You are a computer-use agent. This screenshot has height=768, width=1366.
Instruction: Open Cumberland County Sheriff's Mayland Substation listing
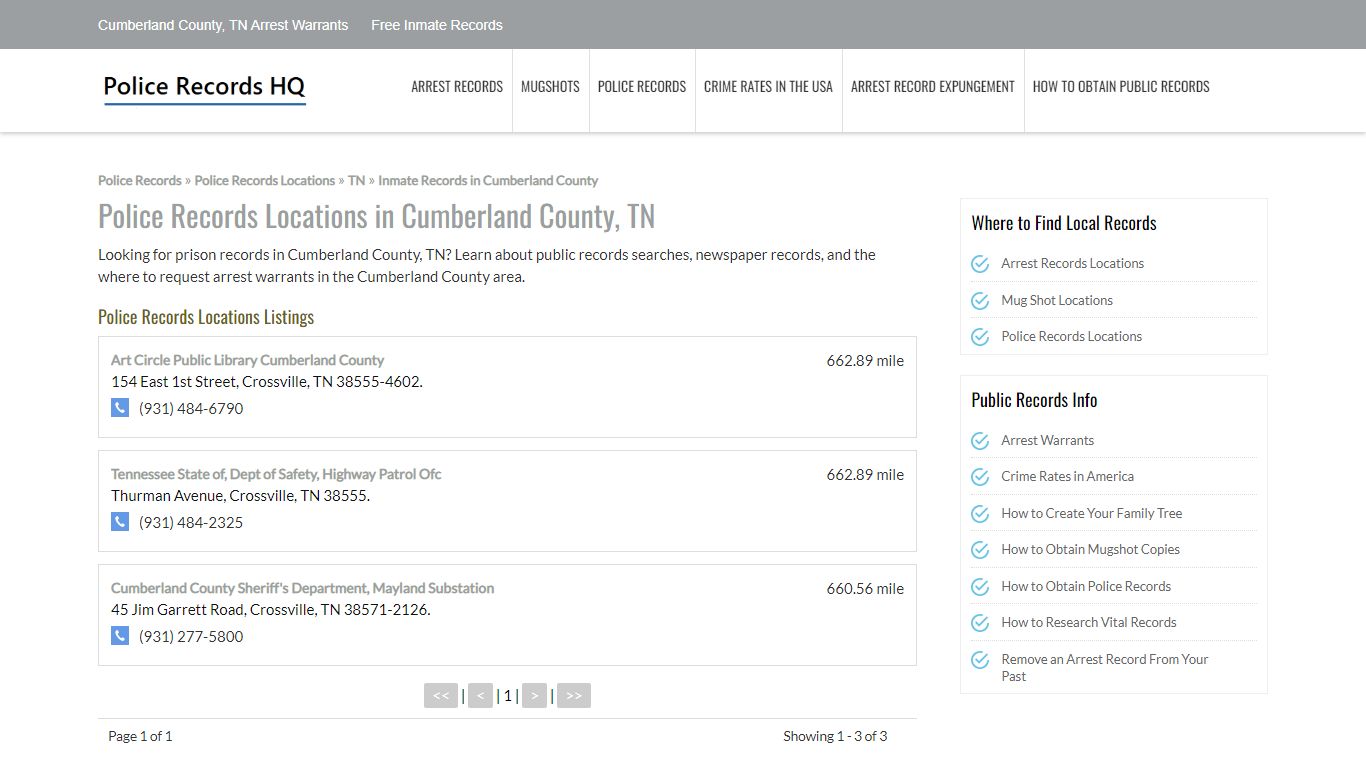[302, 588]
